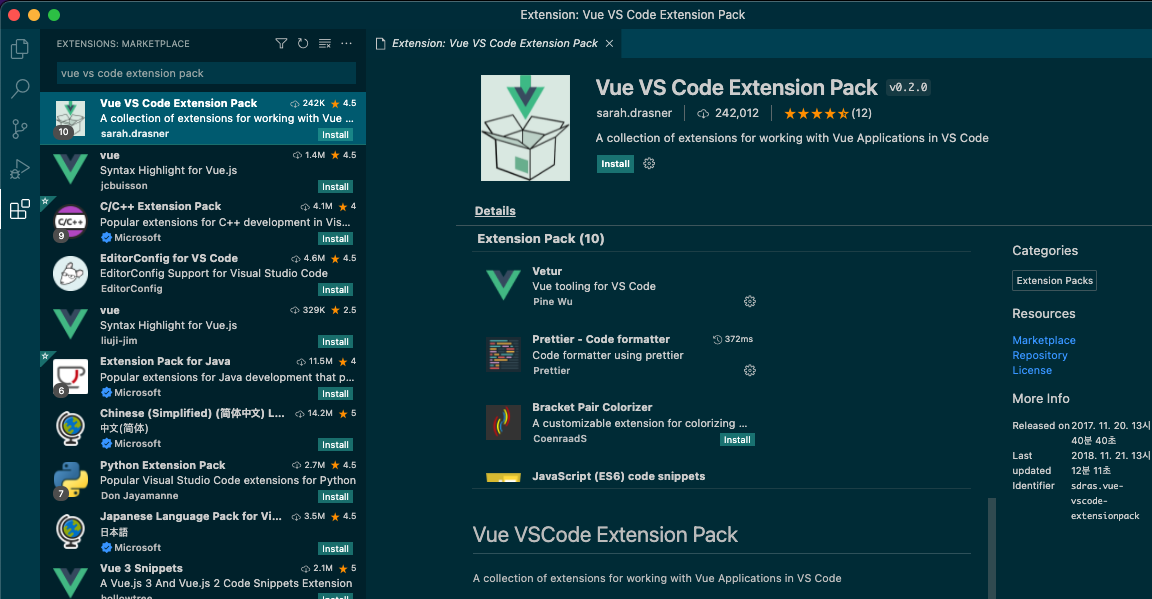The image size is (1152, 599).
Task: Install Bracket Pair Colorizer in pack list
Action: click(x=737, y=440)
